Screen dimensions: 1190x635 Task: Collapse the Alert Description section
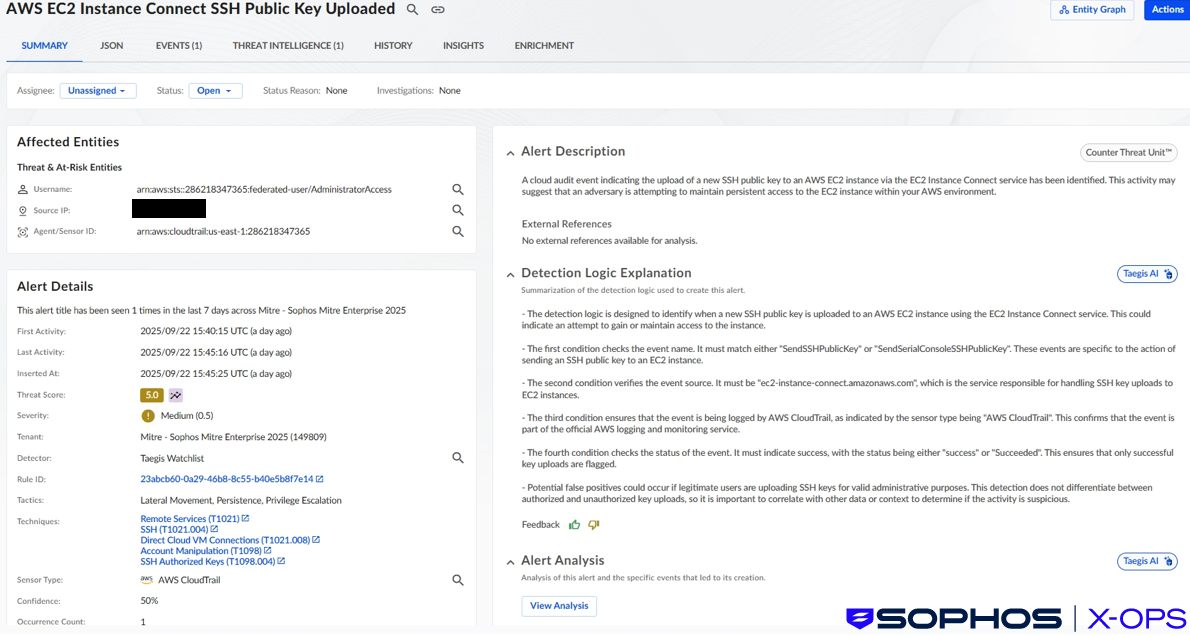pos(510,151)
